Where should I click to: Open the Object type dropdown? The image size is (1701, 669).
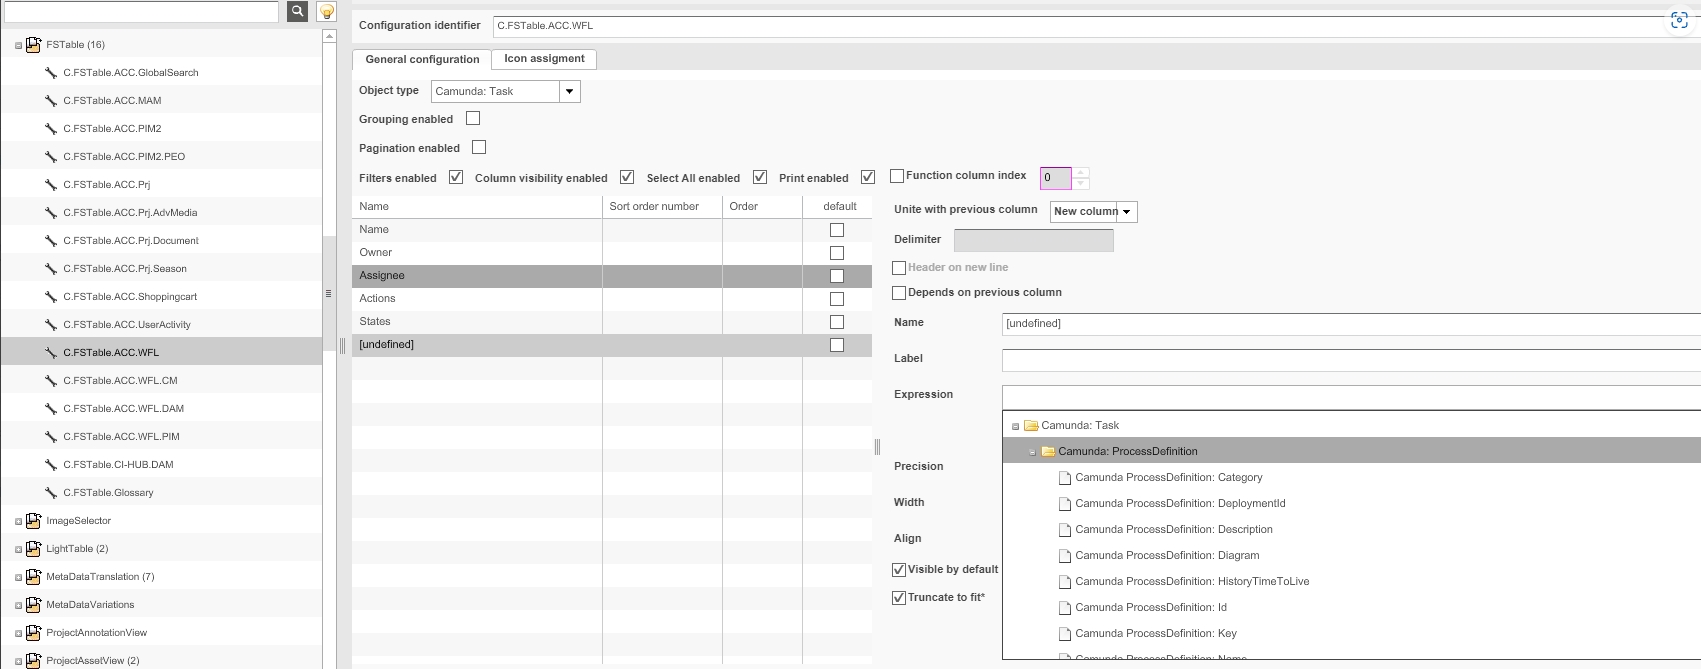(x=569, y=92)
